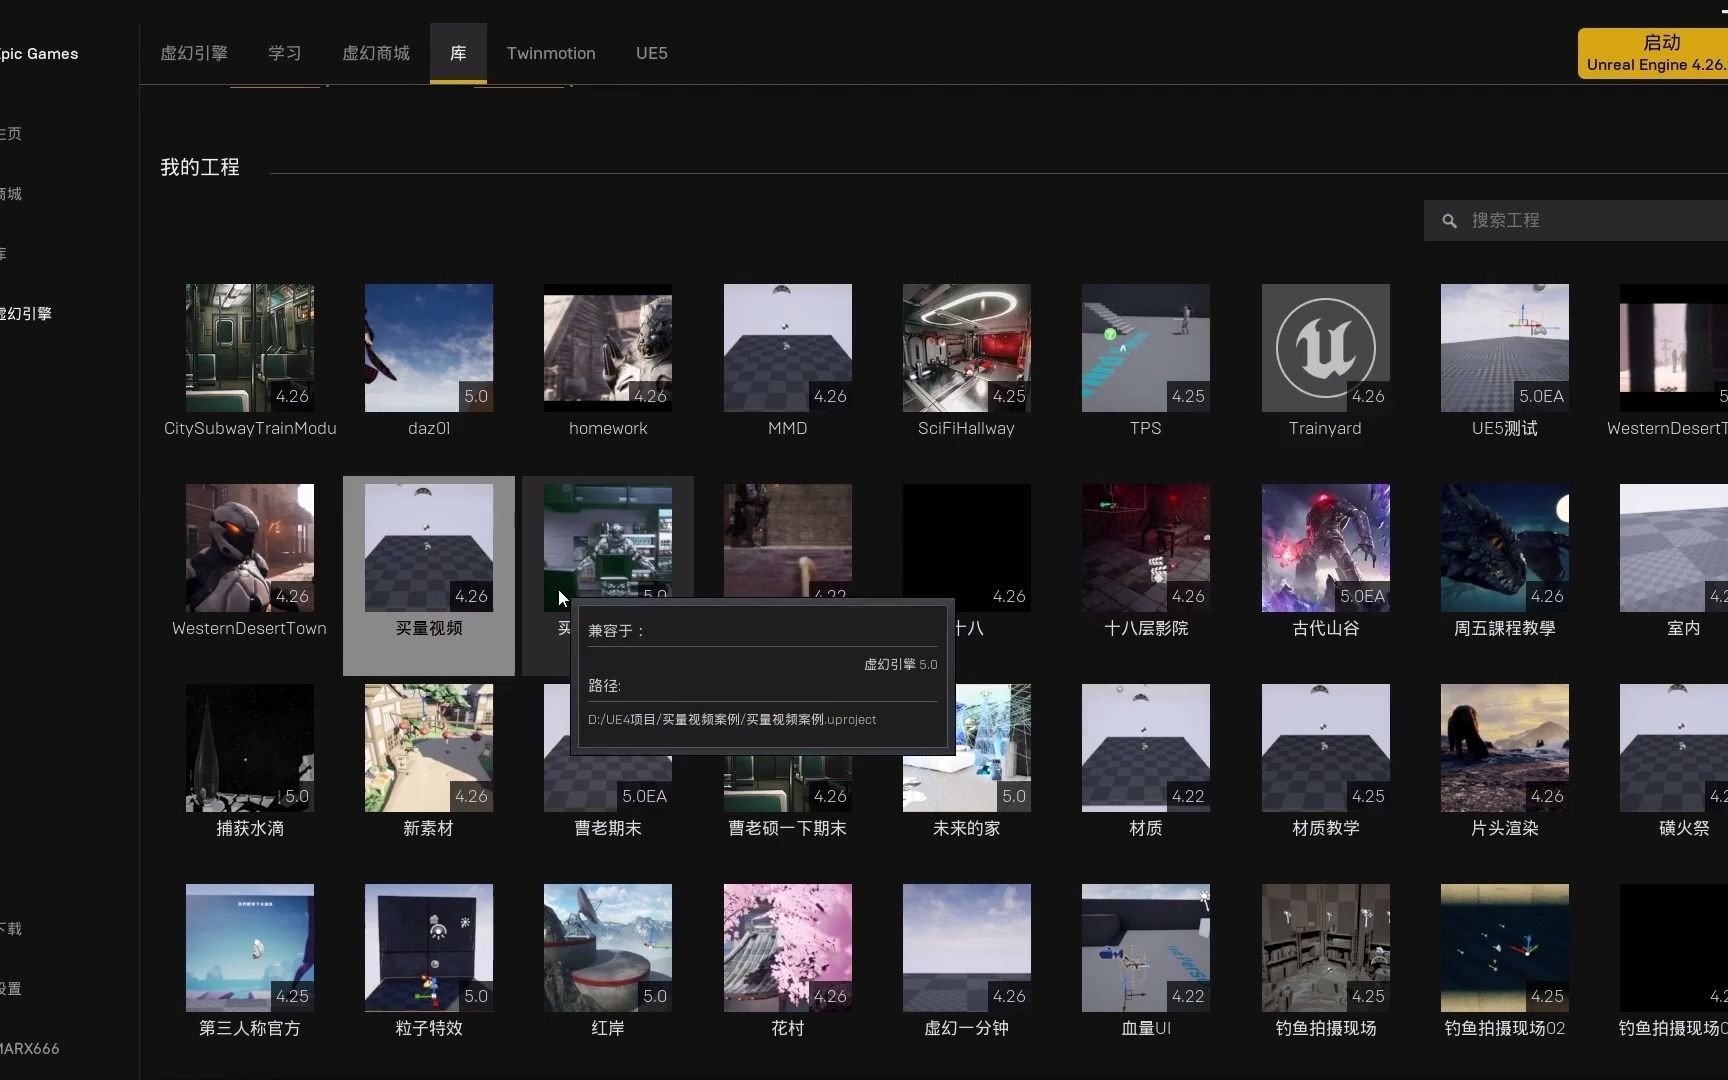Click the 搜索工程 search field
Image resolution: width=1728 pixels, height=1080 pixels.
tap(1576, 220)
